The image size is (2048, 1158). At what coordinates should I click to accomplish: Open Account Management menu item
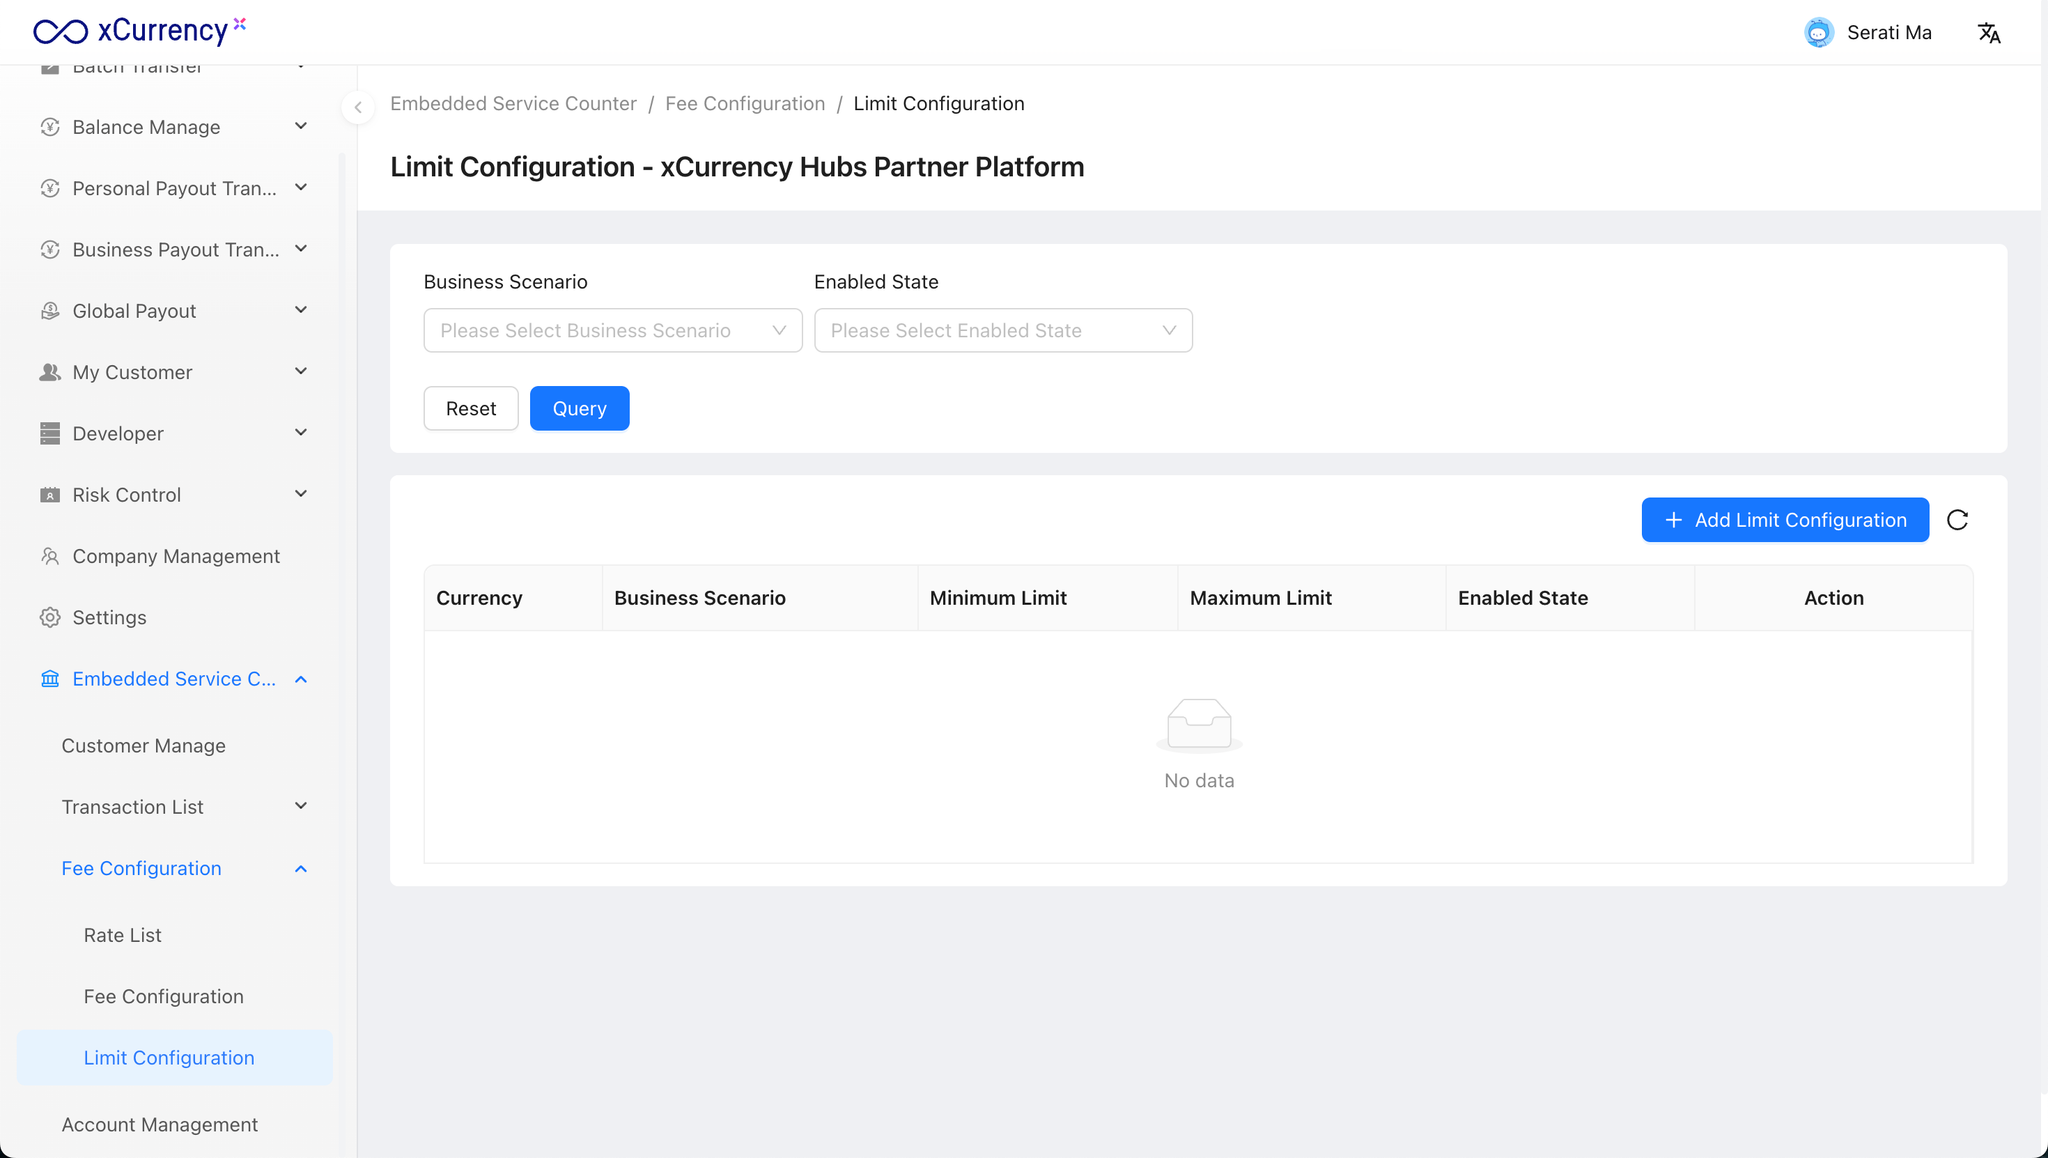coord(160,1124)
